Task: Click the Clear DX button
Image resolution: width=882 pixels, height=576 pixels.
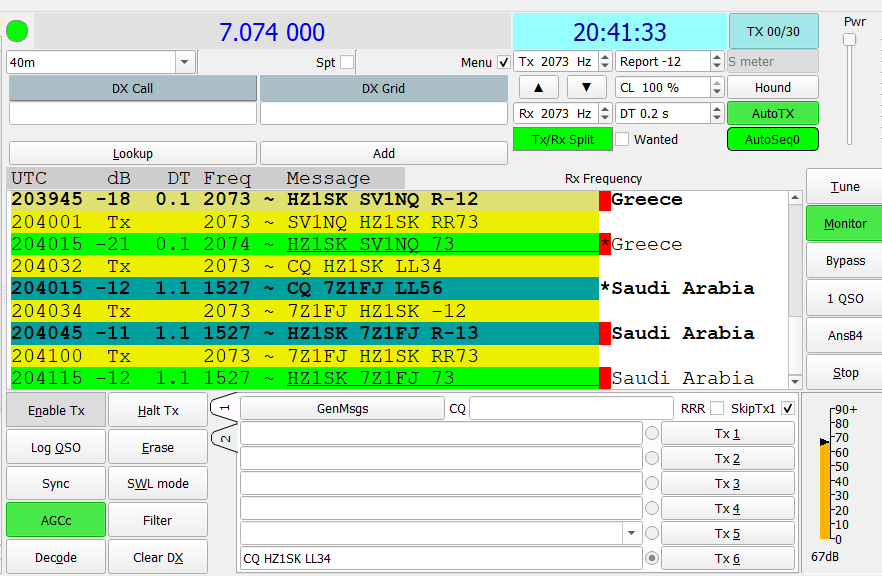Action: tap(158, 557)
